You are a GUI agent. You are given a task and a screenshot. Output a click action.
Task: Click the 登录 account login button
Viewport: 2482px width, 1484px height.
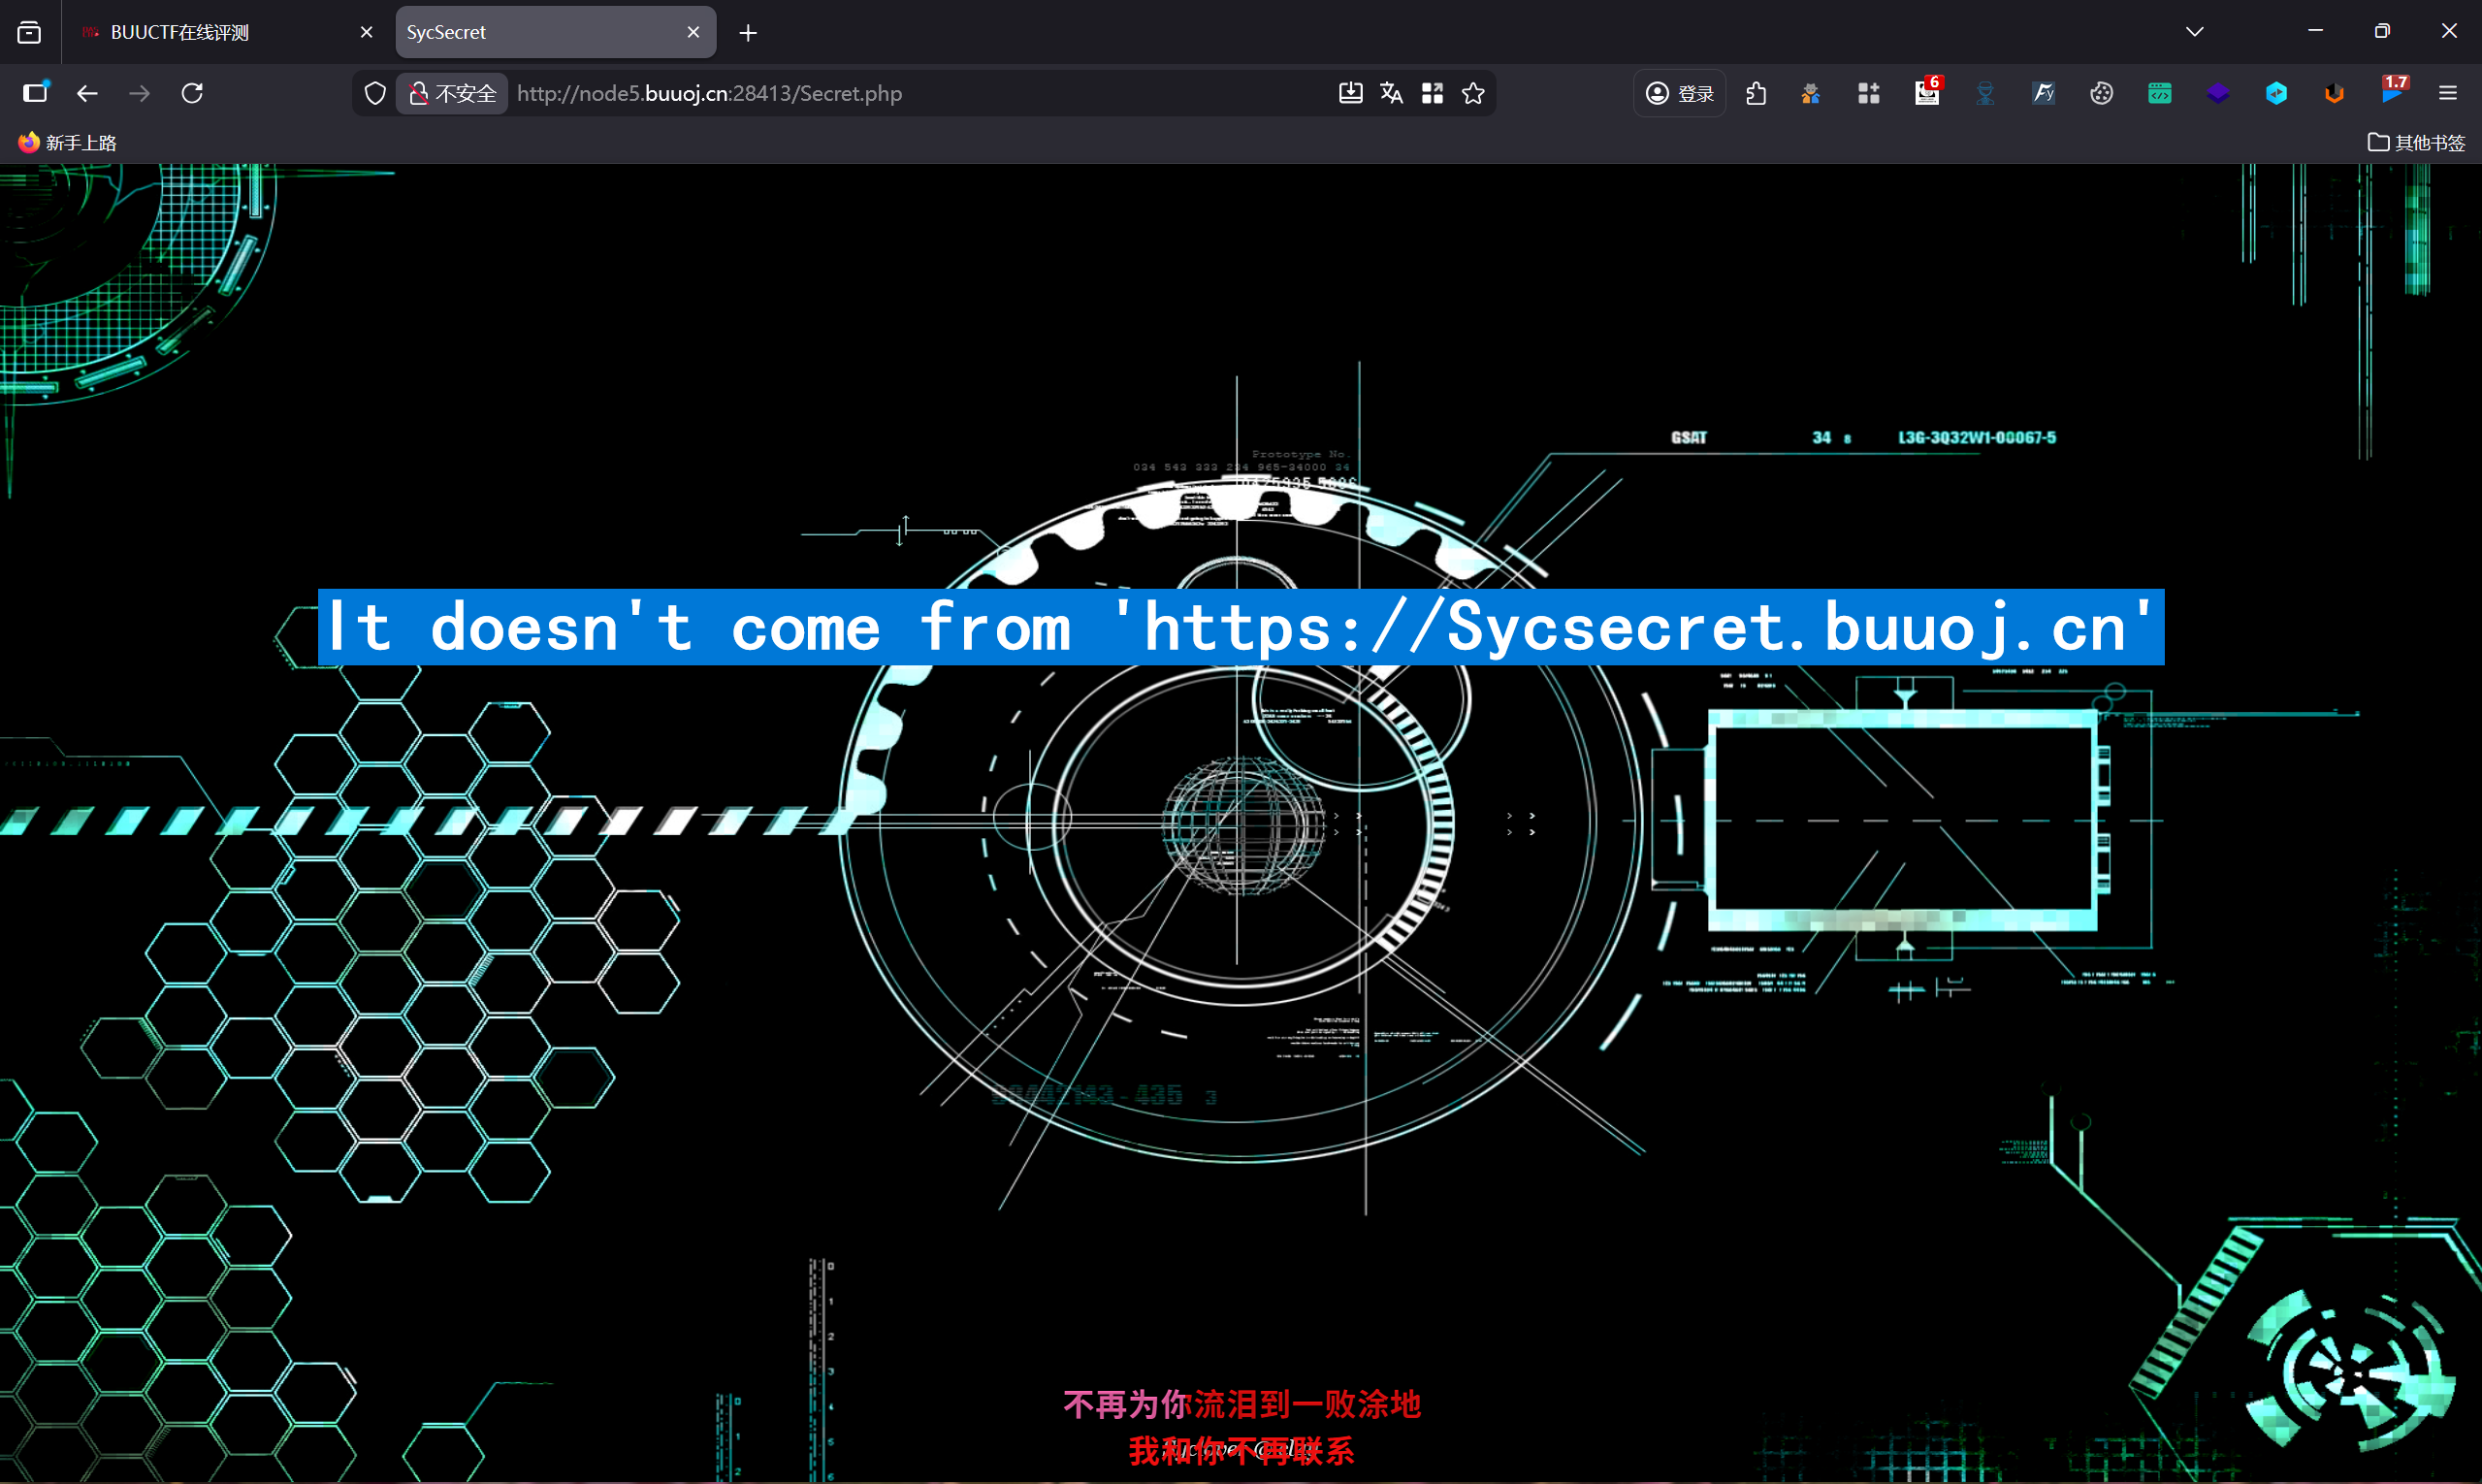point(1680,93)
